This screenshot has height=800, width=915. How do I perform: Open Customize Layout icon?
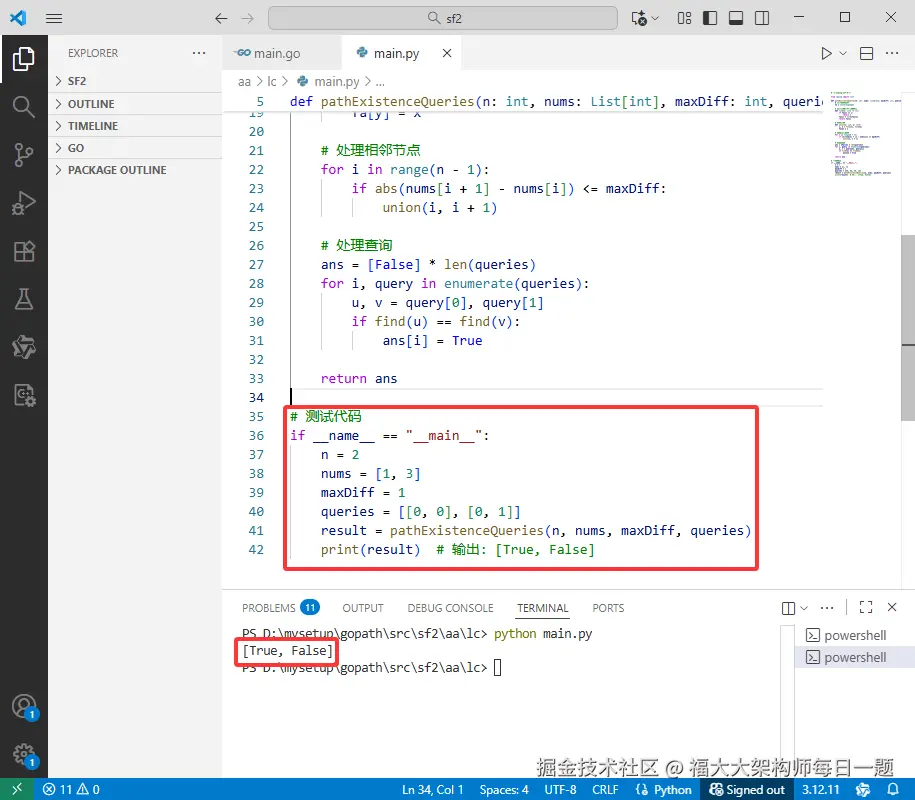tap(684, 18)
